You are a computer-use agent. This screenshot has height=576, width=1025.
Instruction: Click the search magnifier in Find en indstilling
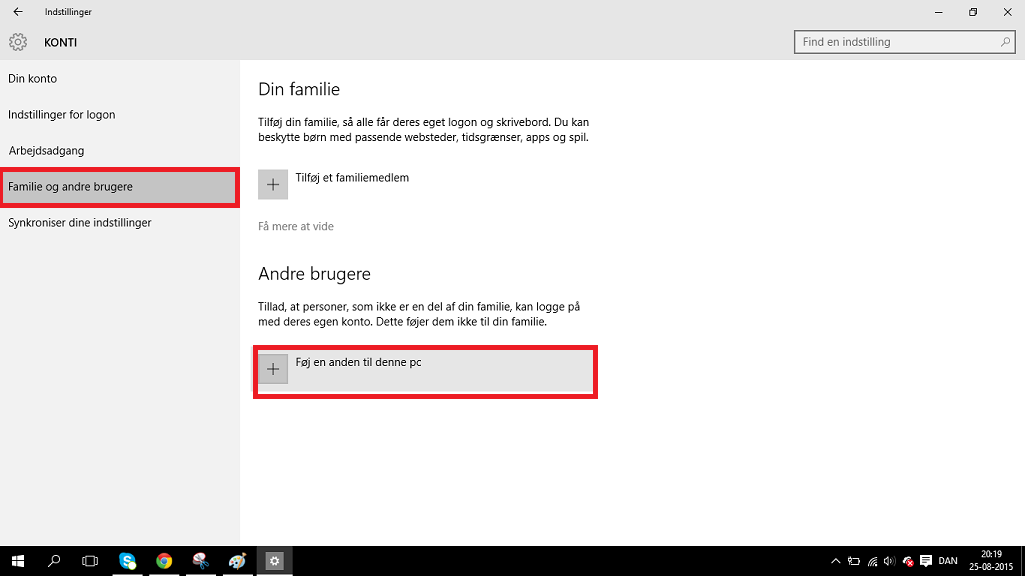click(1005, 42)
